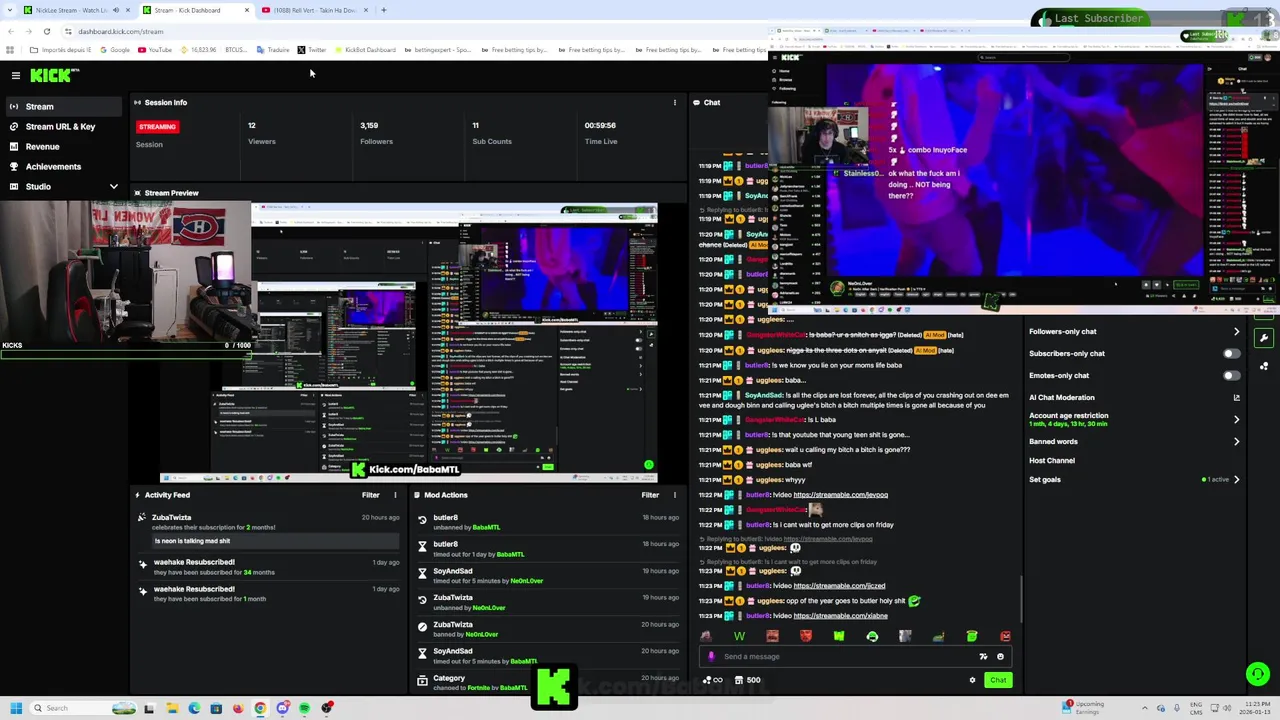Open the hamburger menu beside Kick logo
The image size is (1280, 720).
point(15,75)
